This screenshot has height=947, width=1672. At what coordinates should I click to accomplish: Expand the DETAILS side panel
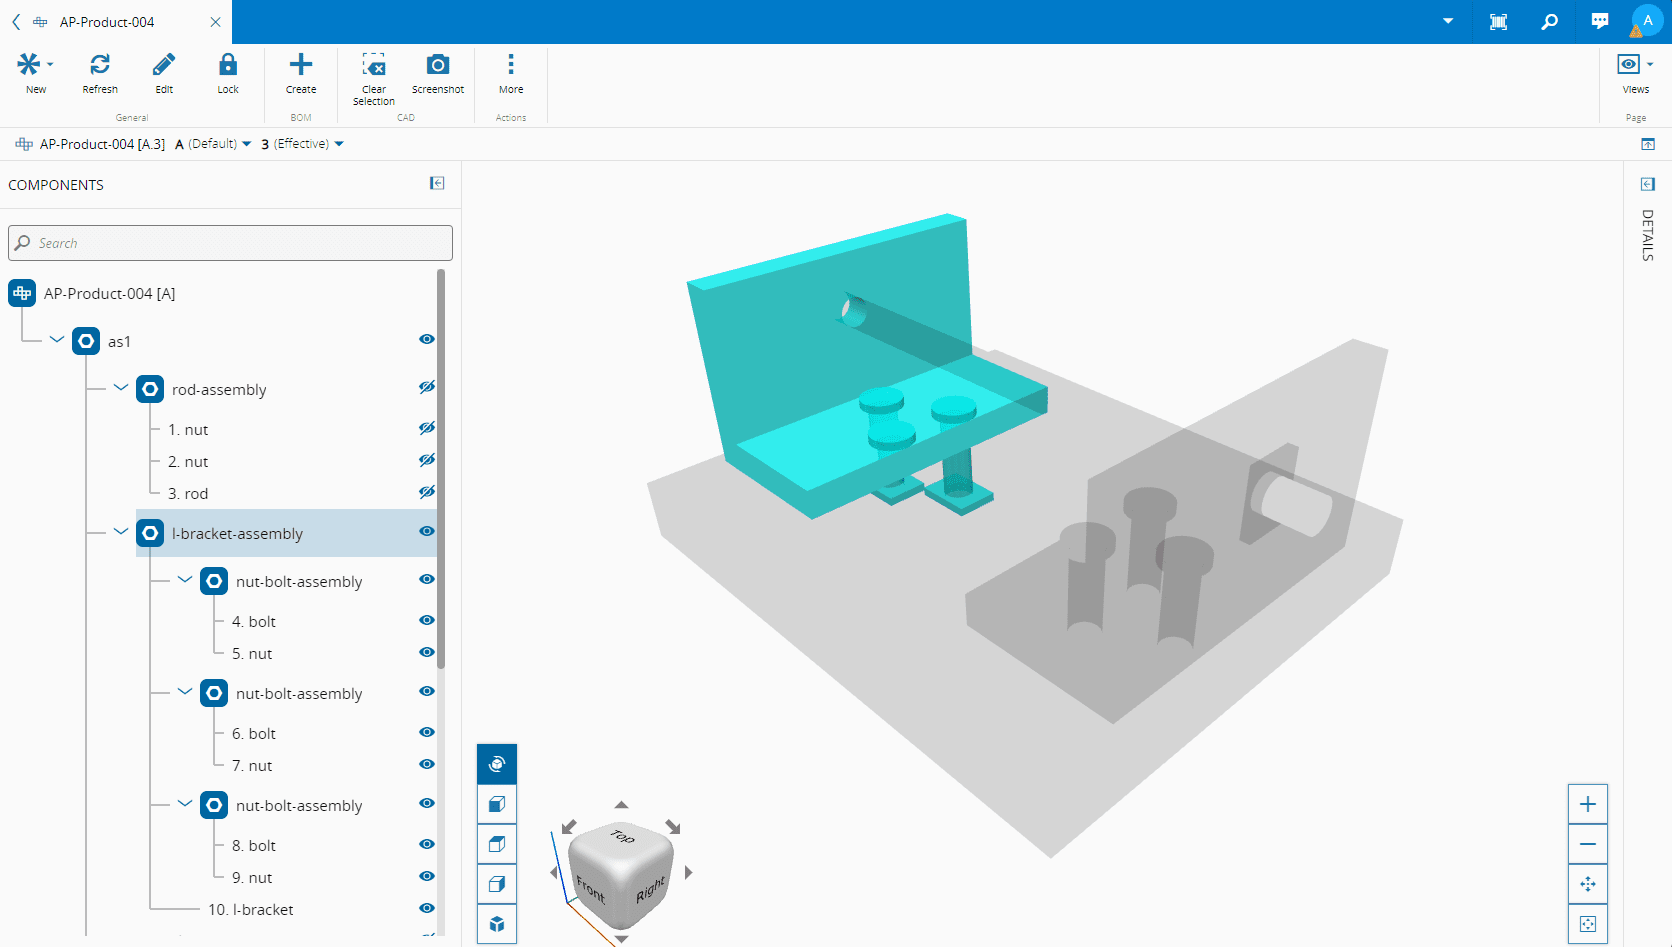[x=1648, y=184]
